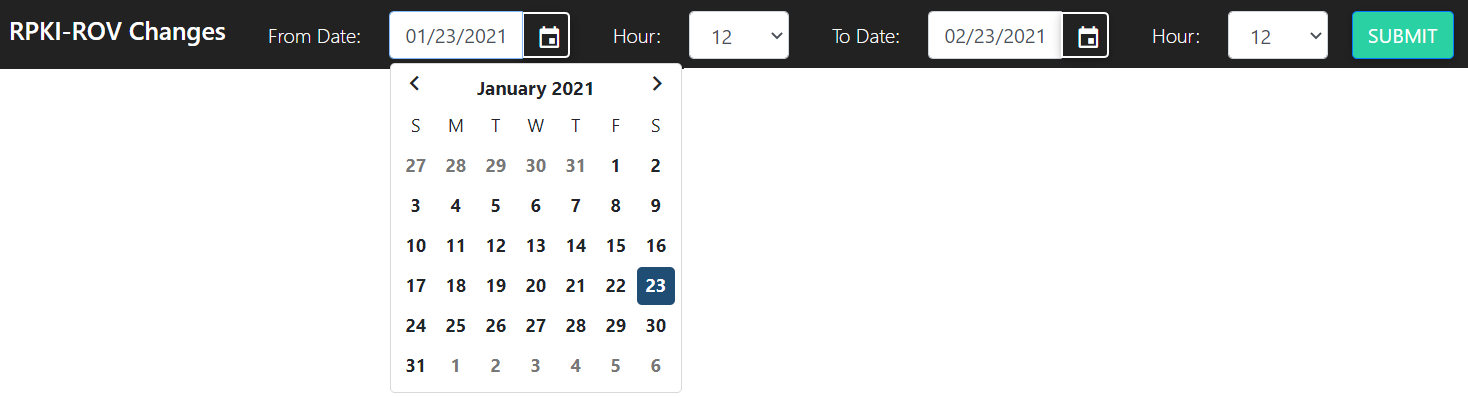Viewport: 1468px width, 397px height.
Task: Select January 1 in the calendar
Action: [616, 166]
